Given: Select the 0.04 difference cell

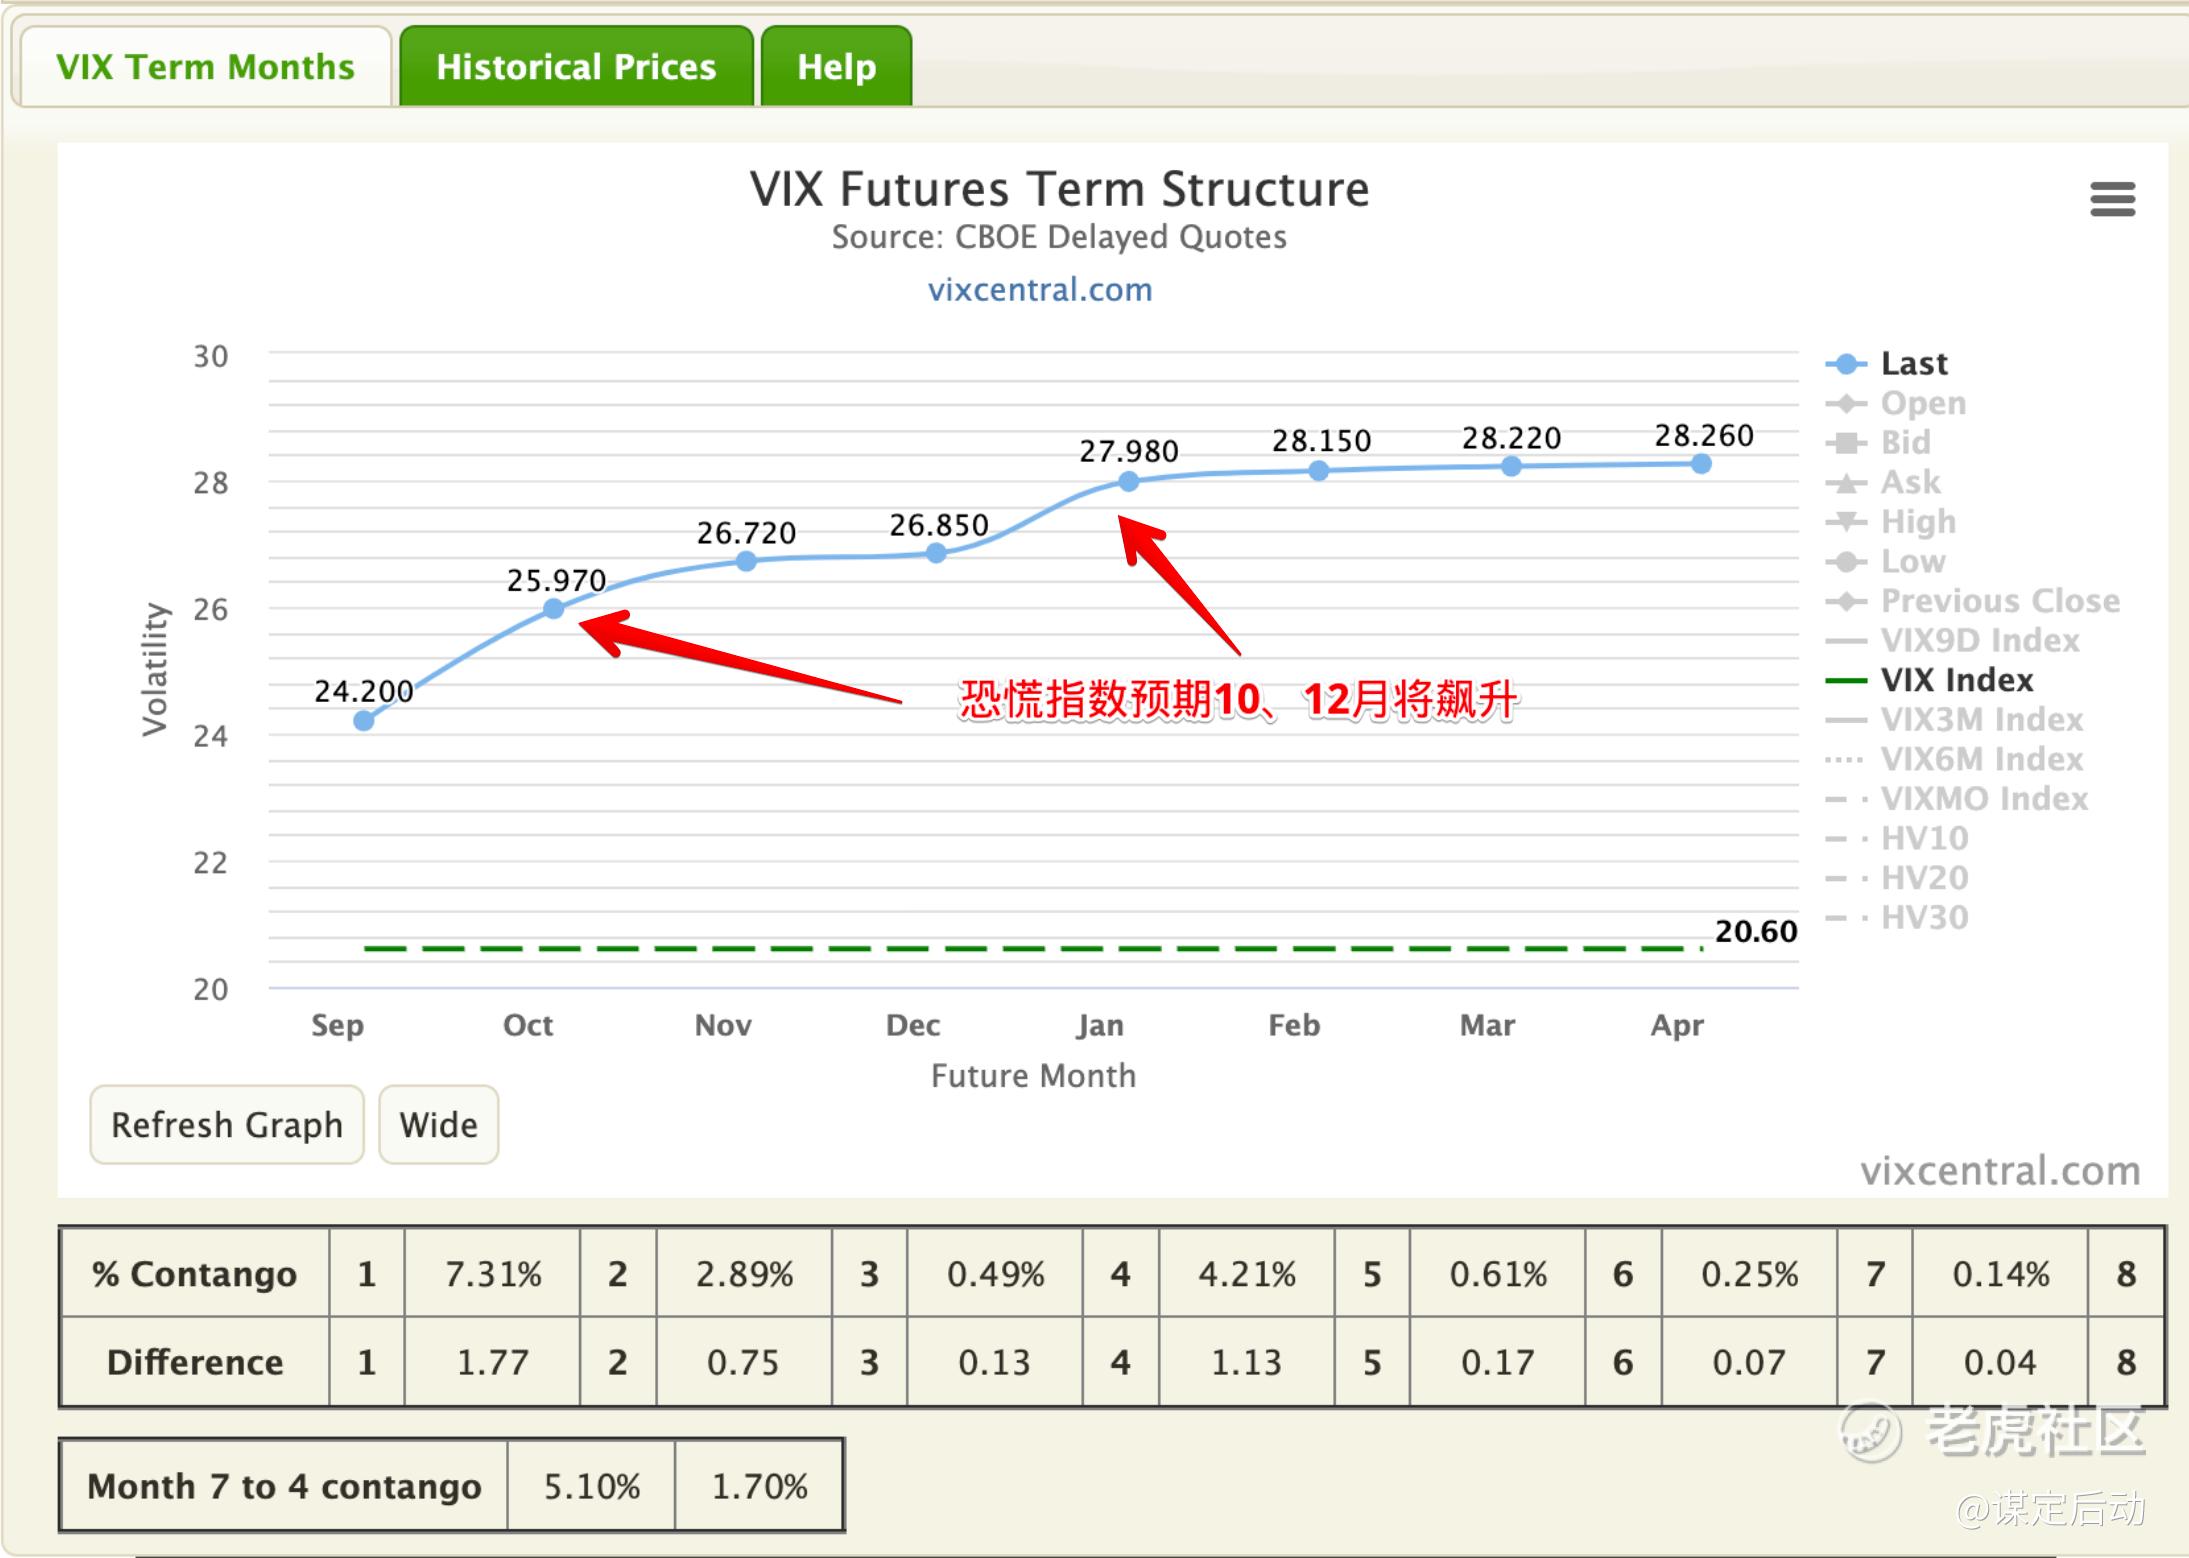Looking at the screenshot, I should click(2001, 1362).
